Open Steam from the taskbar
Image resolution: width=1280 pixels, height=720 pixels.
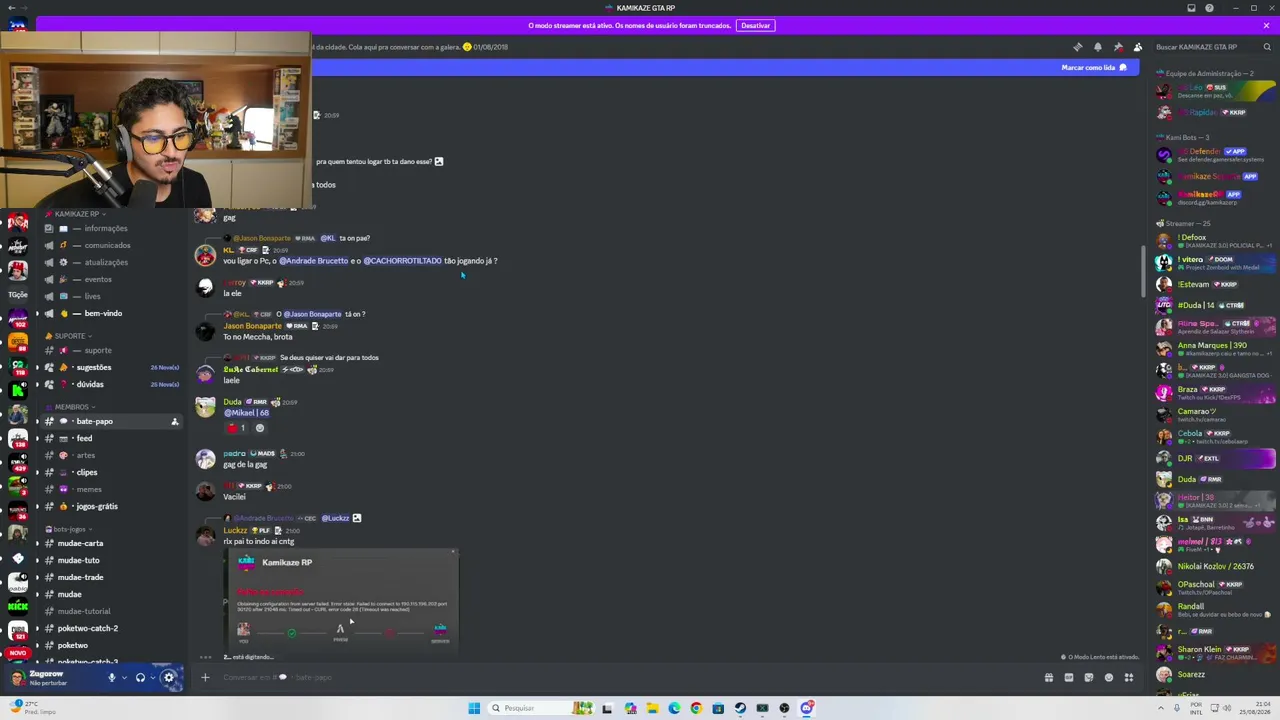point(740,708)
